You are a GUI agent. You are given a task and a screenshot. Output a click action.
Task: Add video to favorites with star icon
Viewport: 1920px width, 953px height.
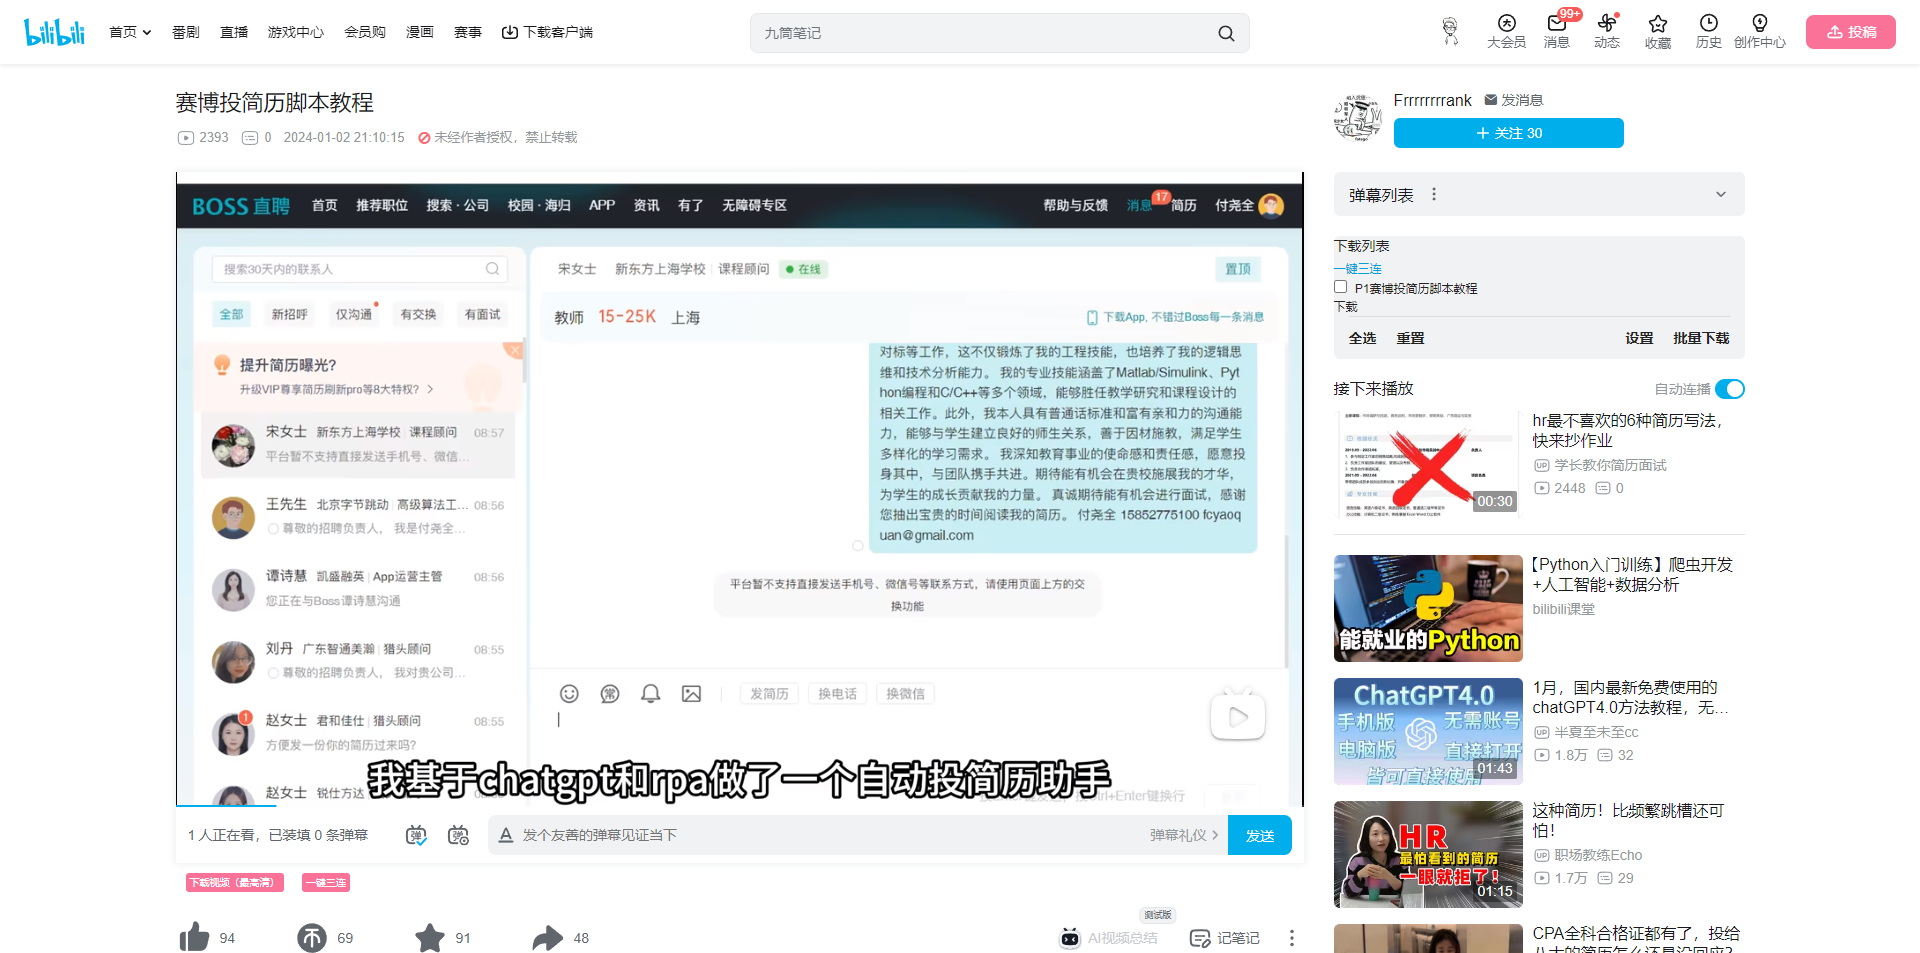430,937
